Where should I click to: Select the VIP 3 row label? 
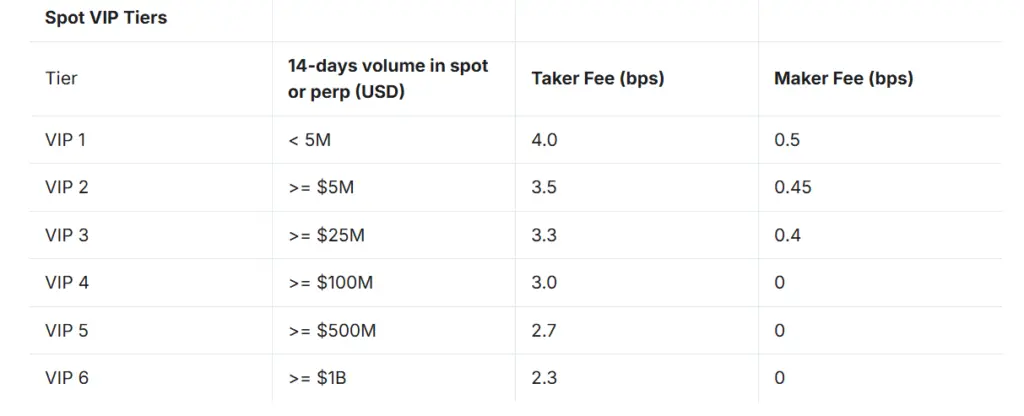(67, 235)
